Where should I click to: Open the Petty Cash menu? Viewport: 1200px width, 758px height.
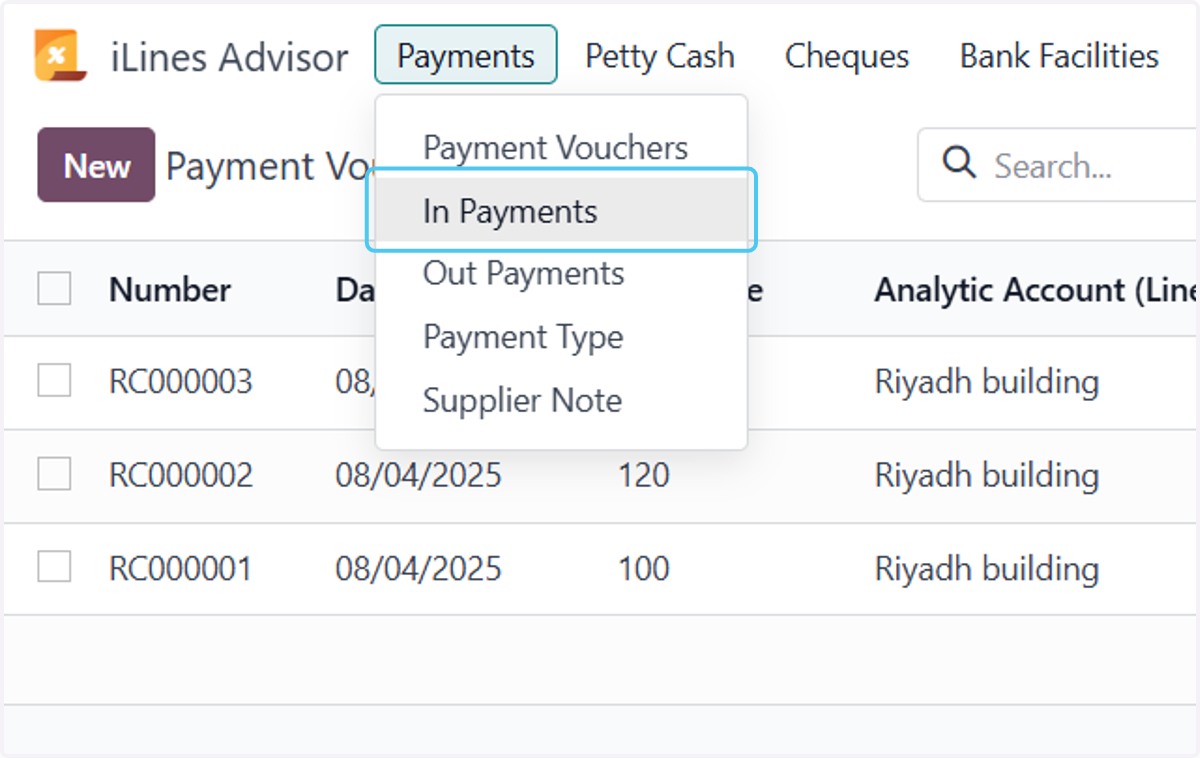point(660,56)
